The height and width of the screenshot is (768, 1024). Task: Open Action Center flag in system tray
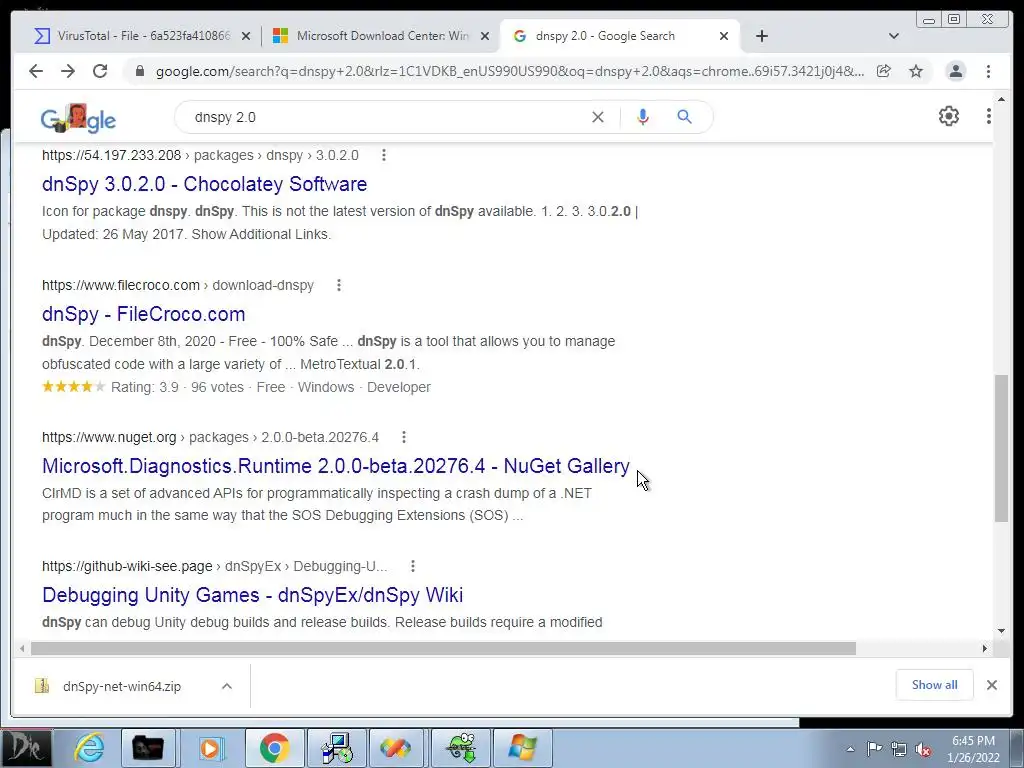pyautogui.click(x=874, y=749)
